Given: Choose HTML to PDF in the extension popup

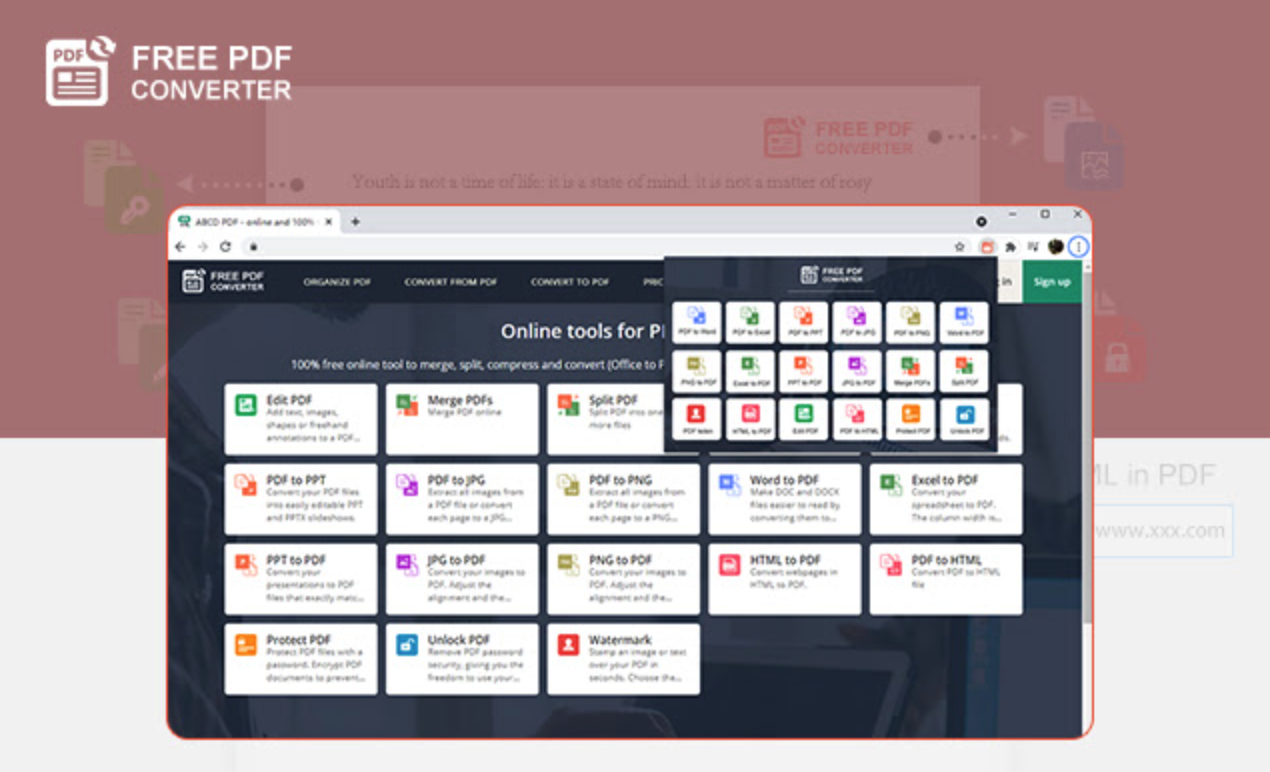Looking at the screenshot, I should tap(750, 419).
